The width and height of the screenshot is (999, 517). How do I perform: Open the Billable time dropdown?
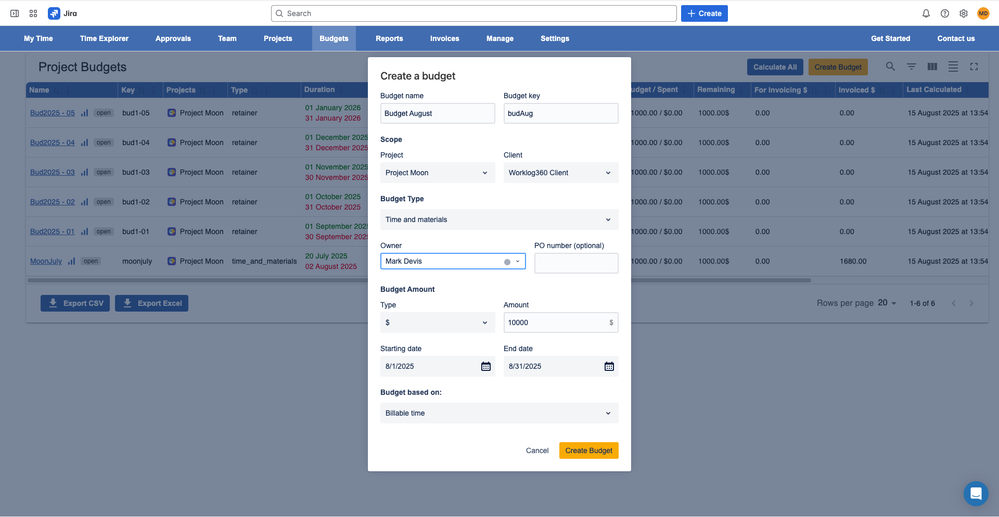point(499,413)
